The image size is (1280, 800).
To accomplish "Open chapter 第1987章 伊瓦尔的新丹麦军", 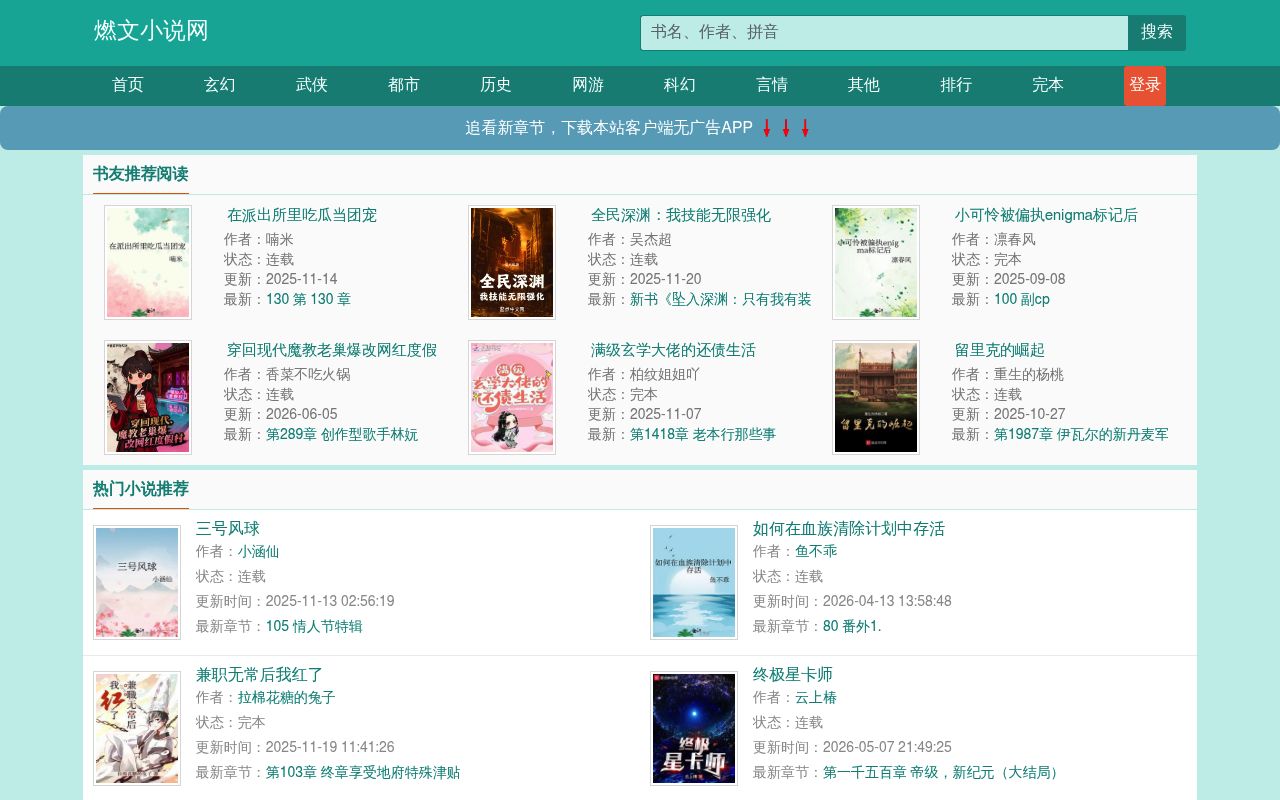I will tap(1081, 435).
